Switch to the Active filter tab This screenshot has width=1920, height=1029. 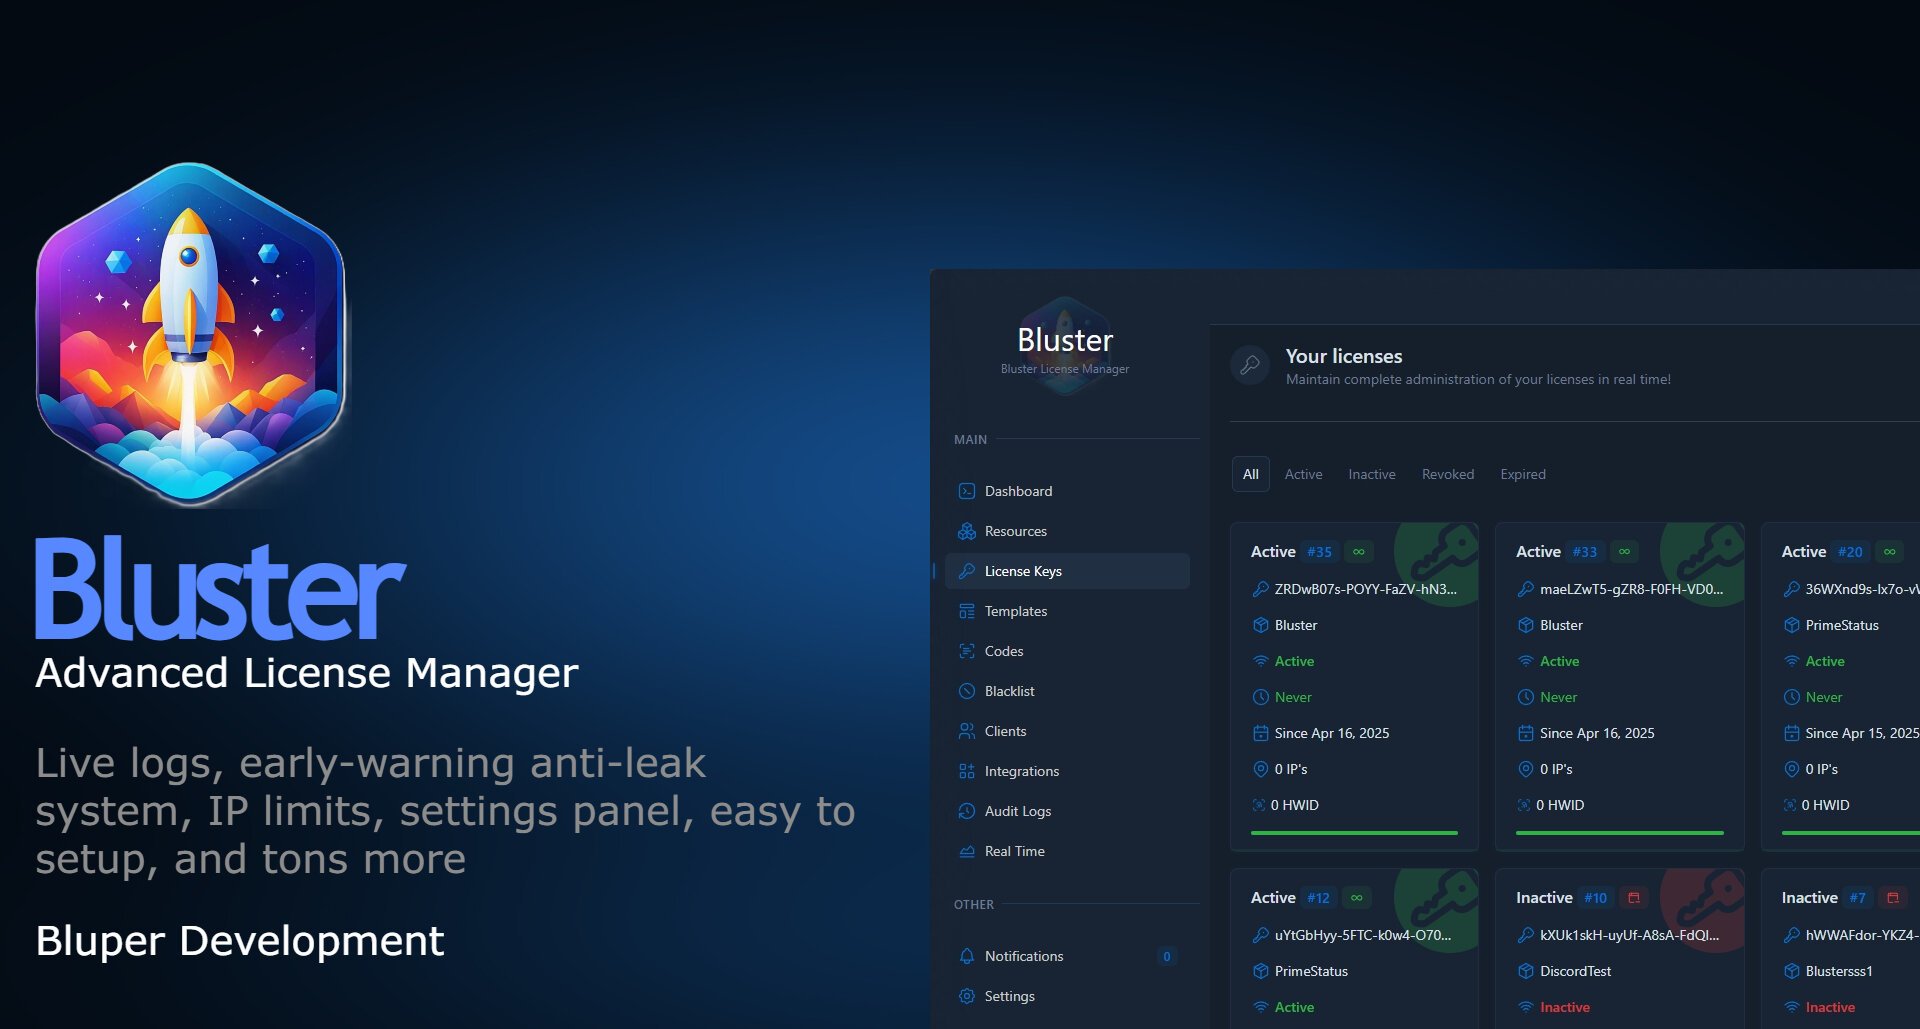1303,474
